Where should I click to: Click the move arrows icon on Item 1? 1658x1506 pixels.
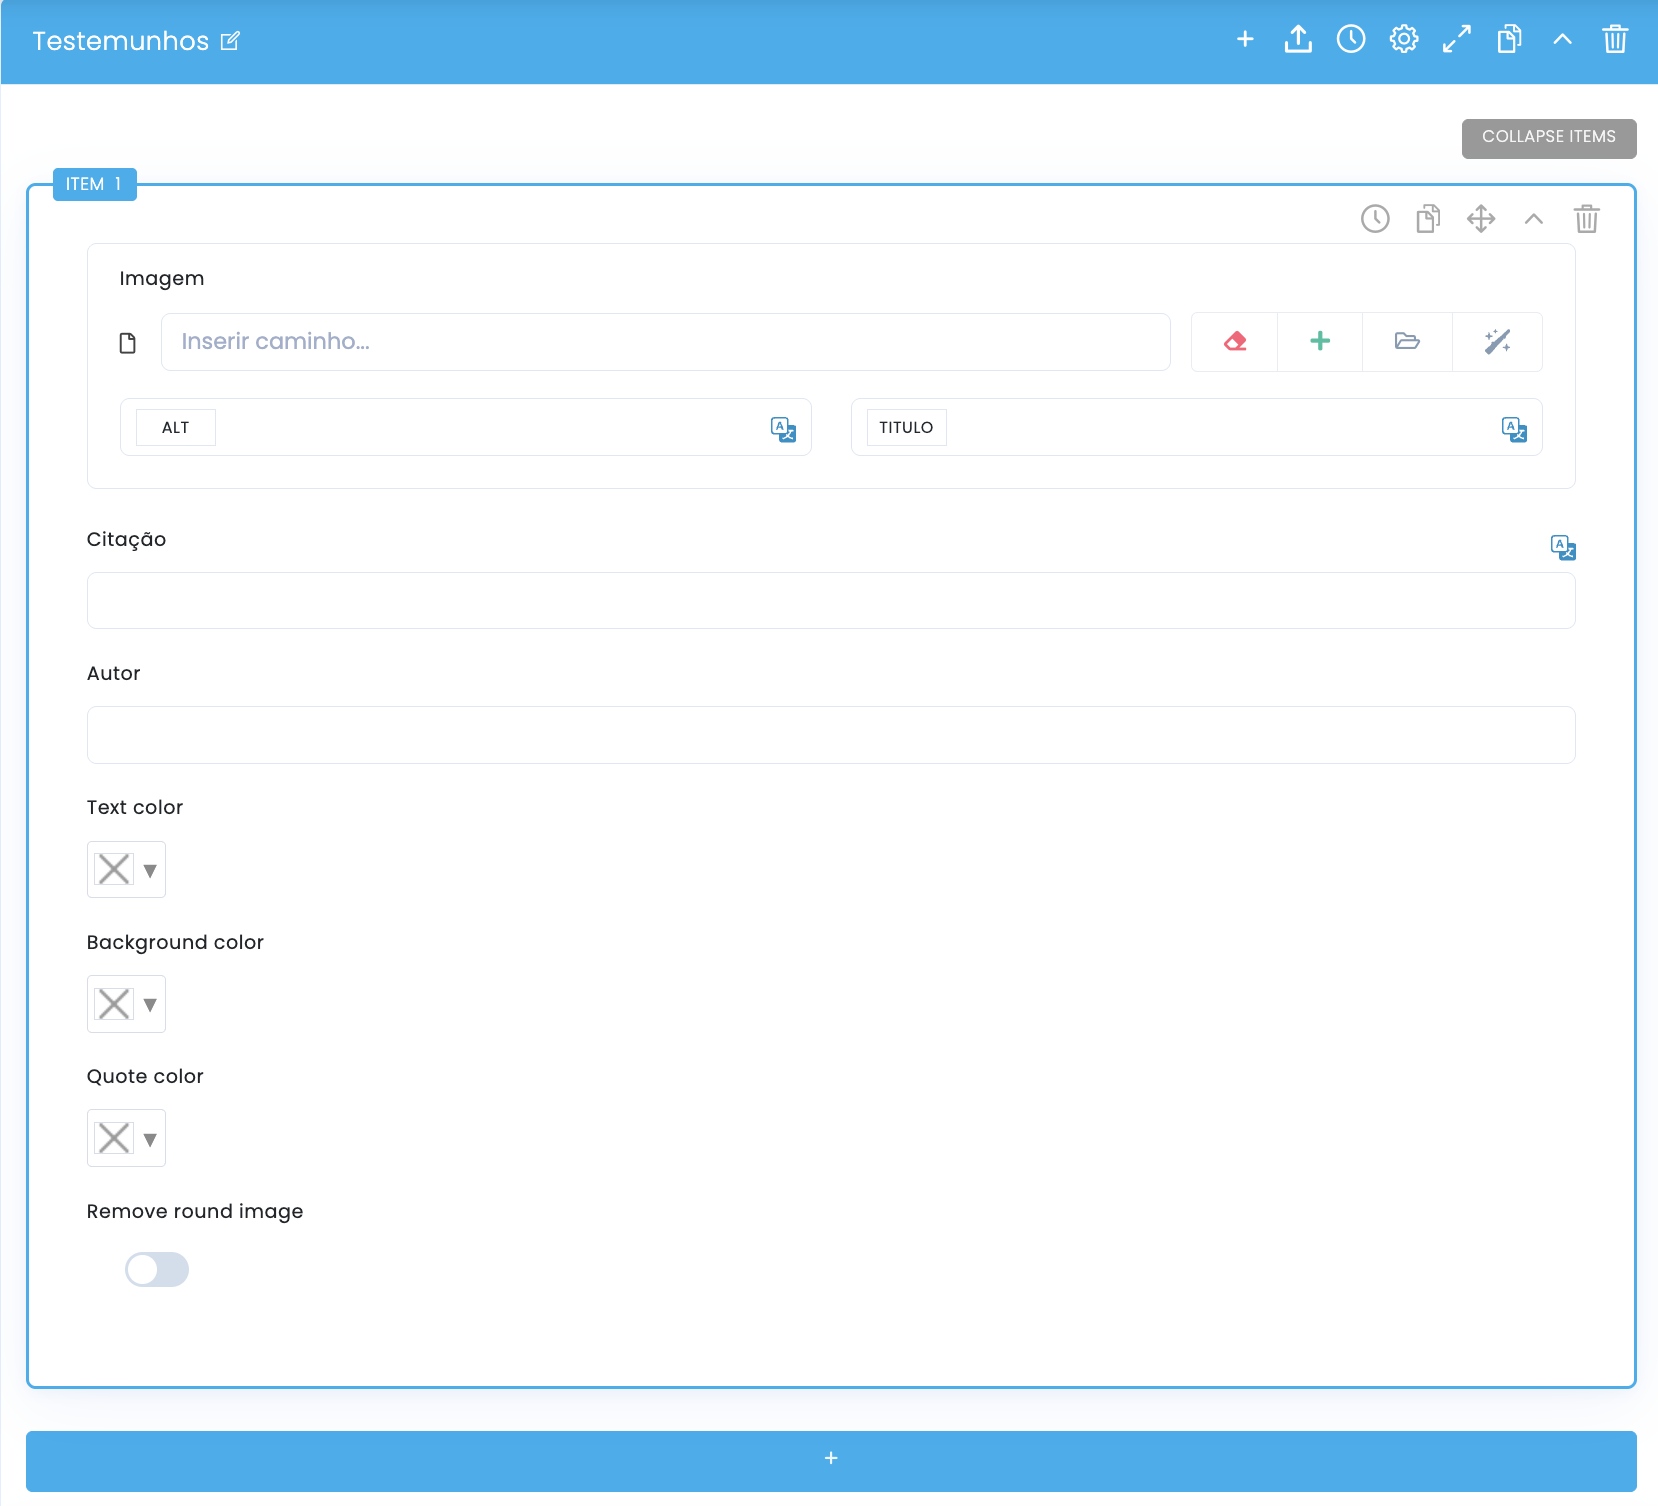[x=1481, y=219]
